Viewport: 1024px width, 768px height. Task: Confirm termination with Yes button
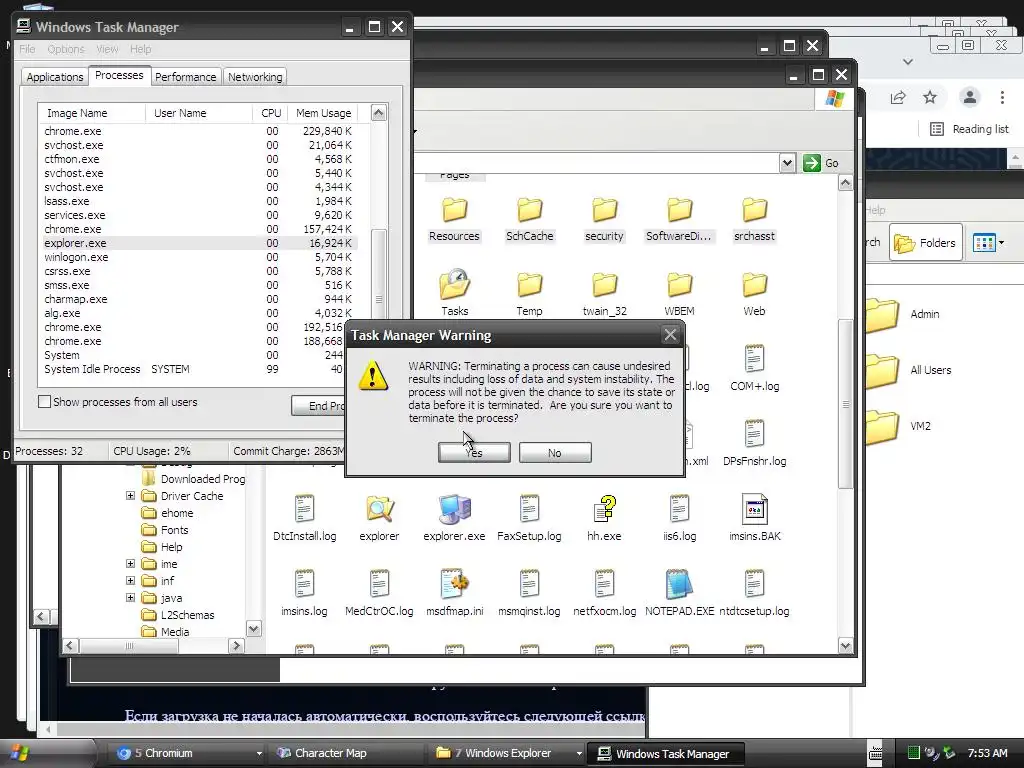[x=474, y=453]
